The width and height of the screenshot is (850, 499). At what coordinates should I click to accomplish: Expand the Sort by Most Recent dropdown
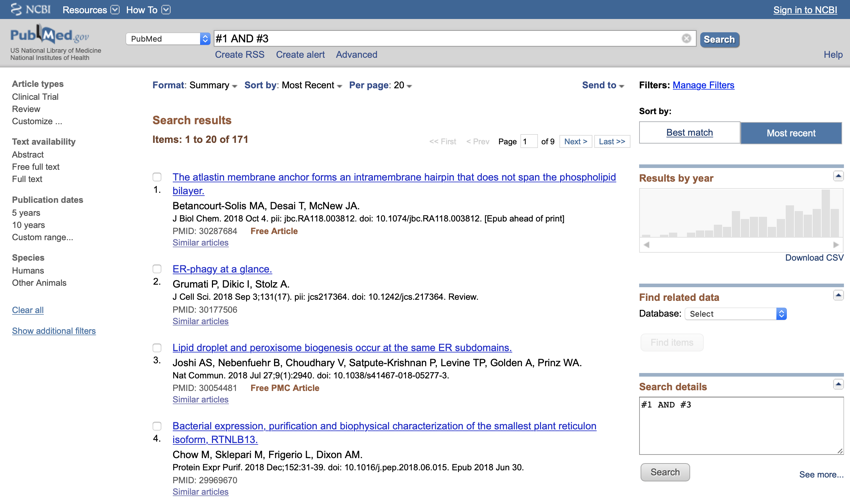(312, 86)
